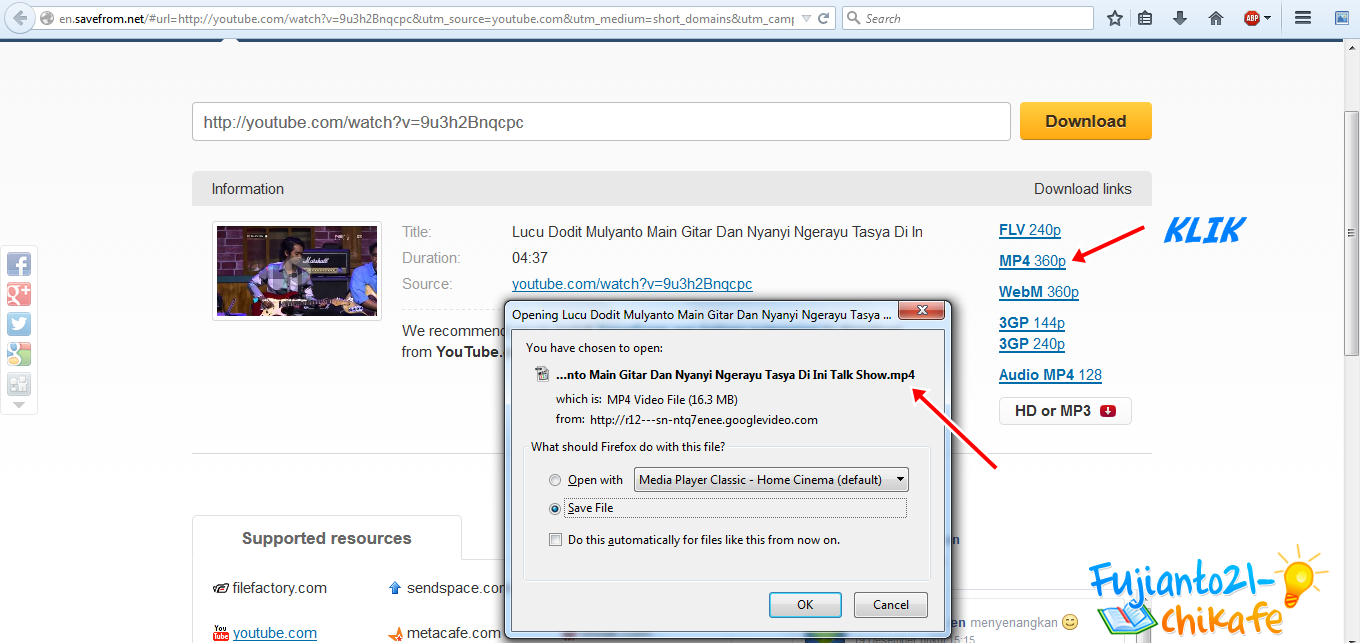Screen dimensions: 1360x643
Task: Click the browser Back arrow button
Action: tap(20, 18)
